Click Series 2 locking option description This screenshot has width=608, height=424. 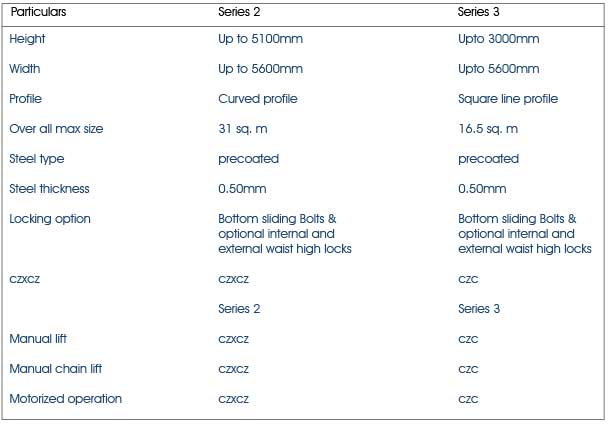click(285, 234)
